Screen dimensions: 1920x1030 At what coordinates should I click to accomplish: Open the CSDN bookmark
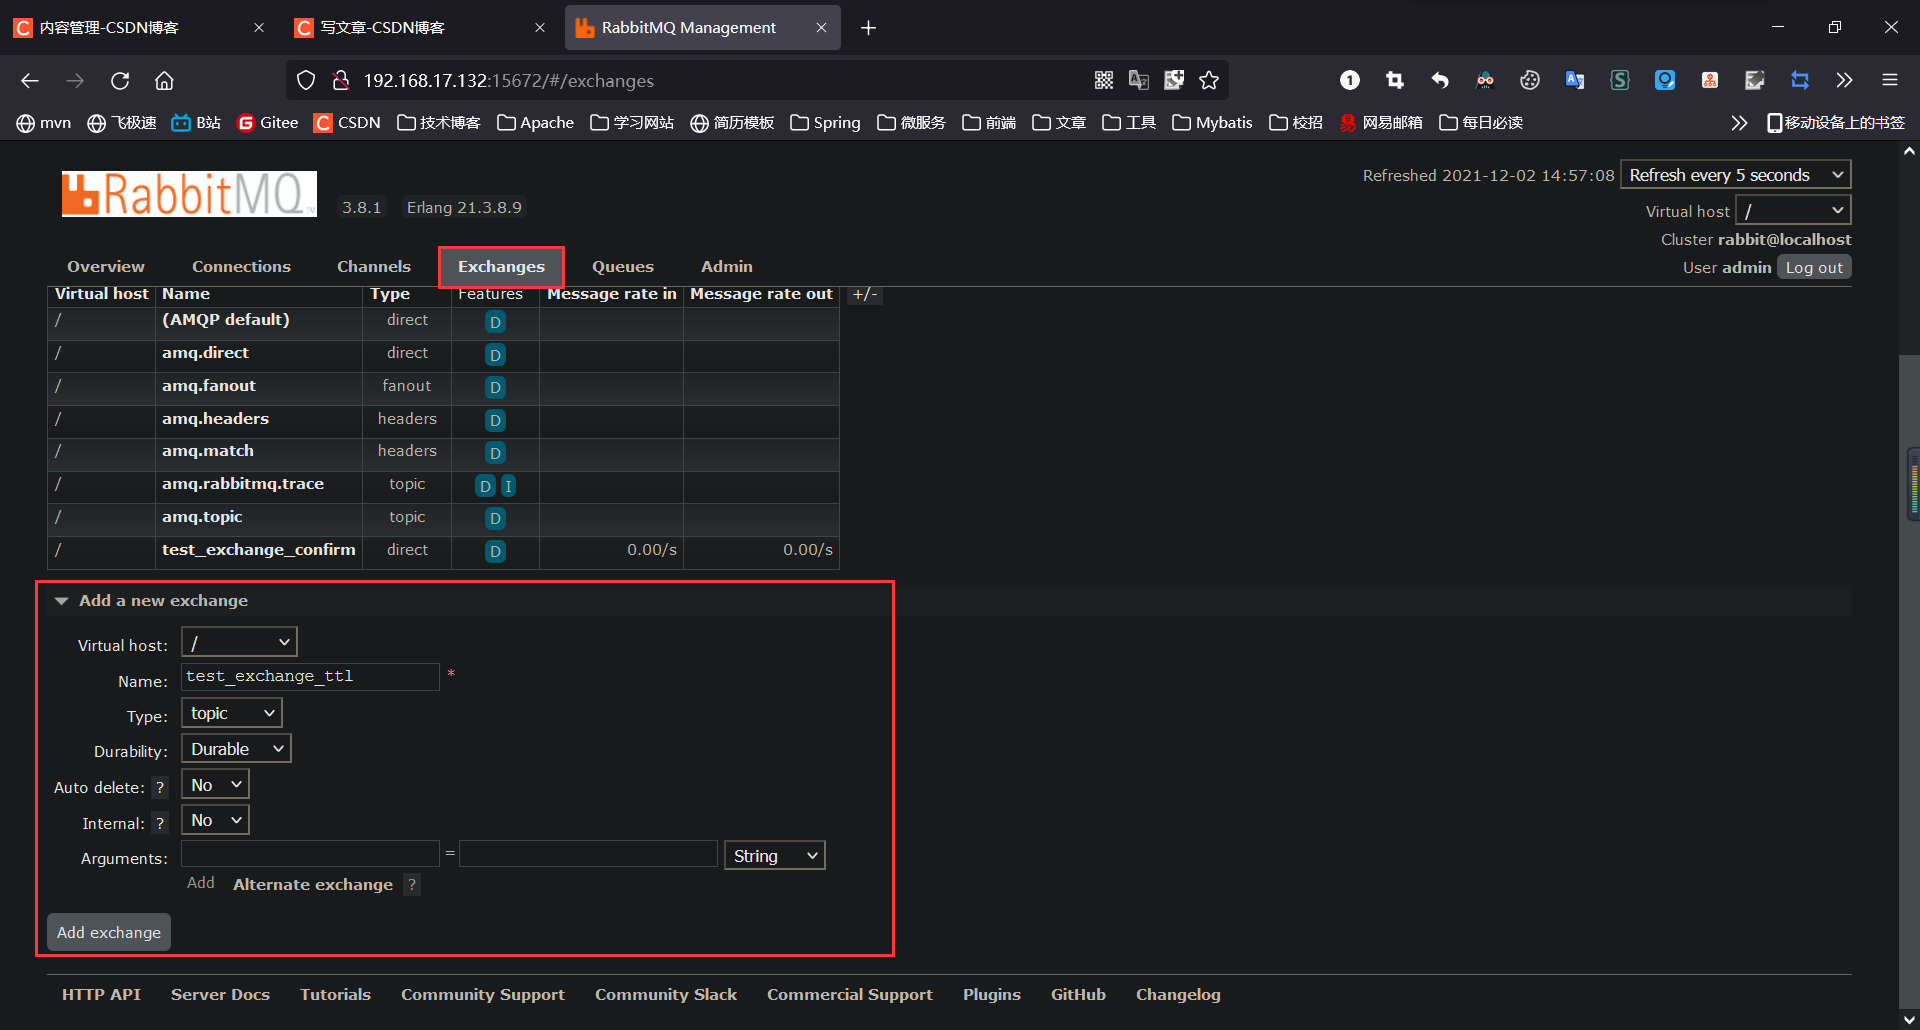pos(347,123)
